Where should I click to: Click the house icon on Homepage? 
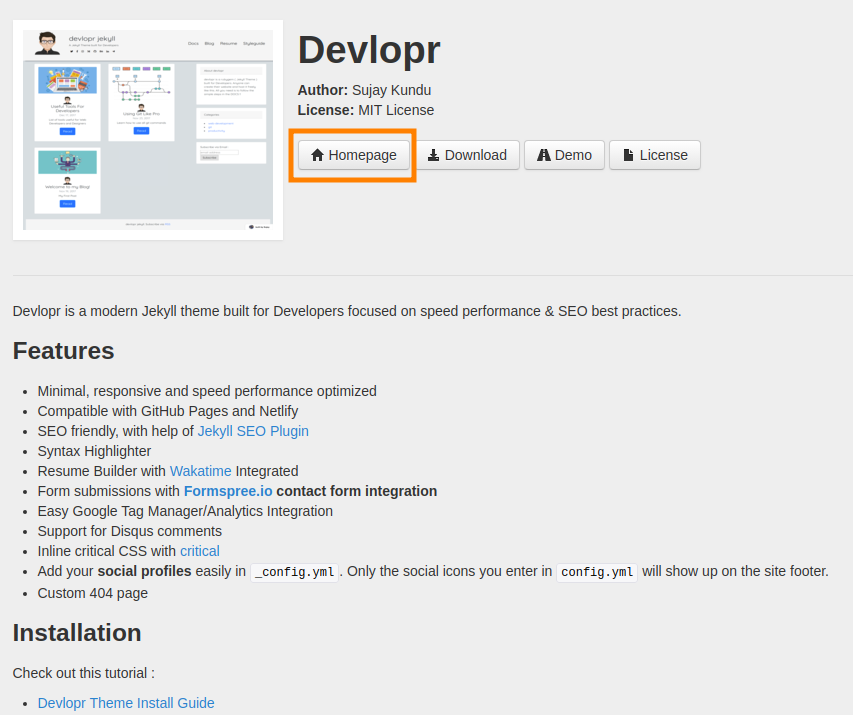coord(317,155)
